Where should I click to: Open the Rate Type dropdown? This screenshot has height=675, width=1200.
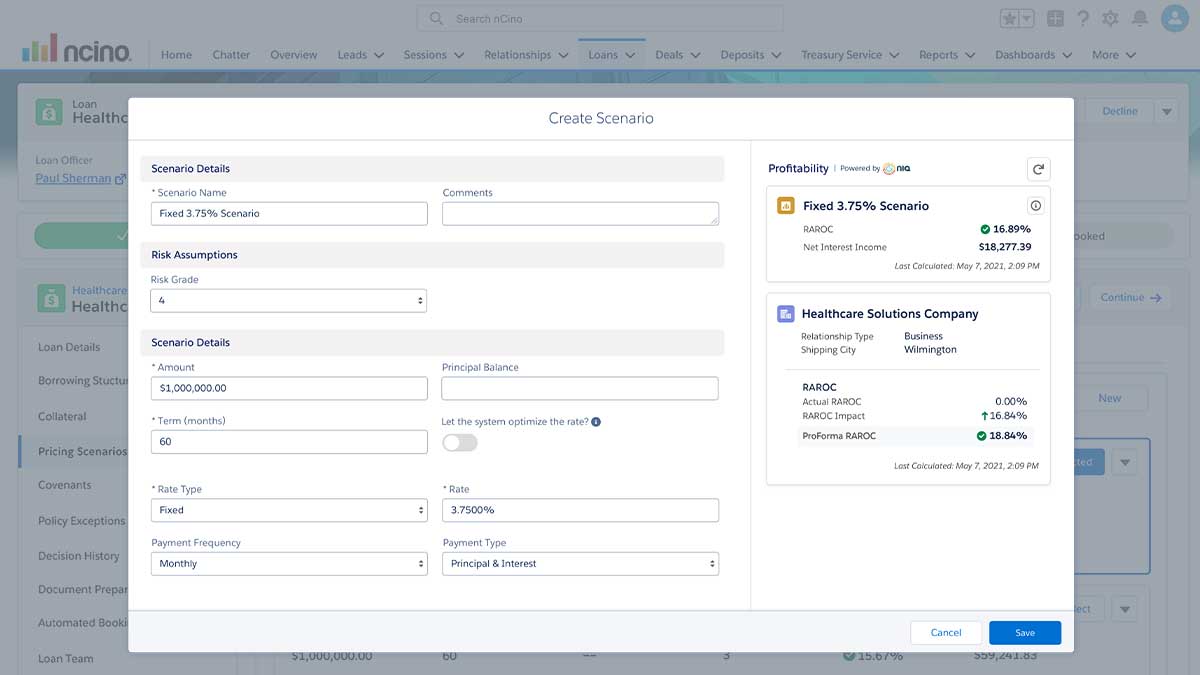289,510
